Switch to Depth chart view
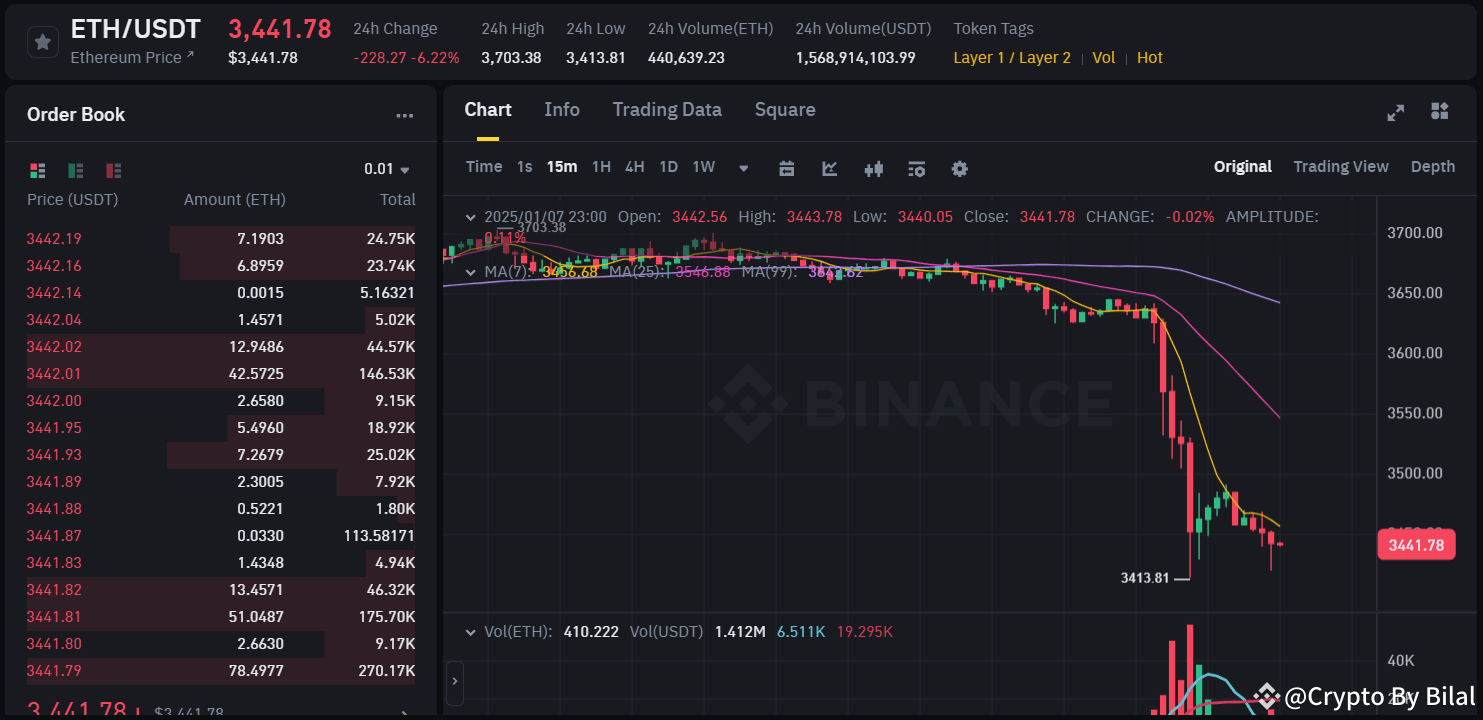The image size is (1483, 720). tap(1433, 167)
